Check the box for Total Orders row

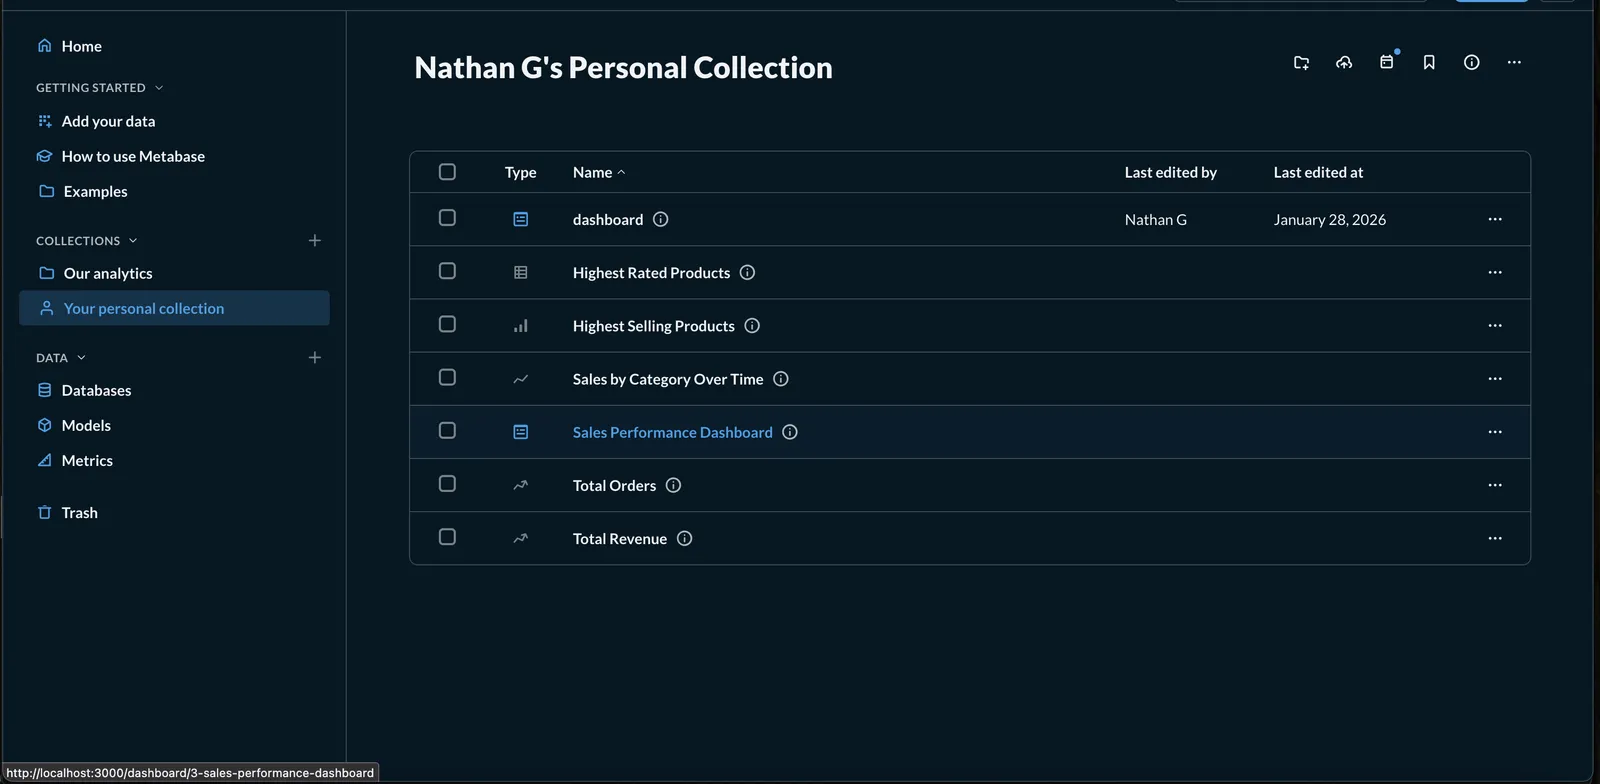[447, 484]
